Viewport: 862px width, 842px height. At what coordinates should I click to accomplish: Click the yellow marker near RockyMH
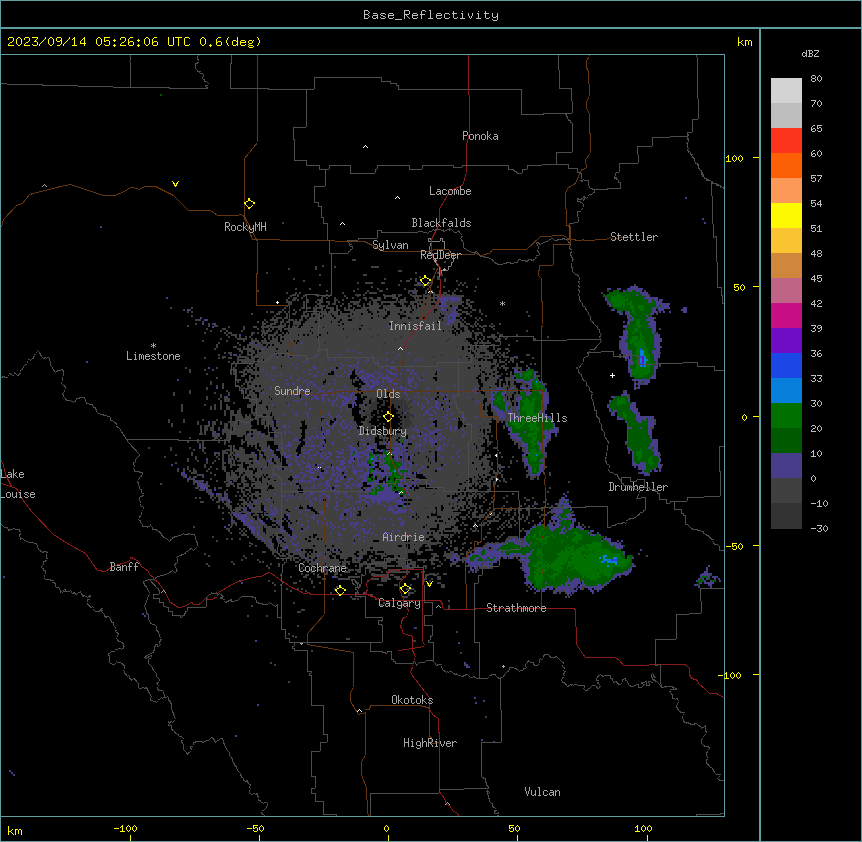[250, 204]
